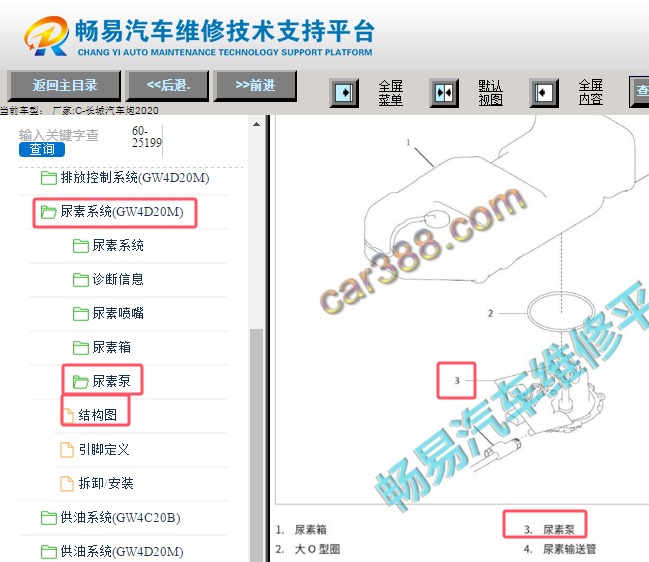This screenshot has width=649, height=562.
Task: Select the 全屏内容 link
Action: (591, 92)
